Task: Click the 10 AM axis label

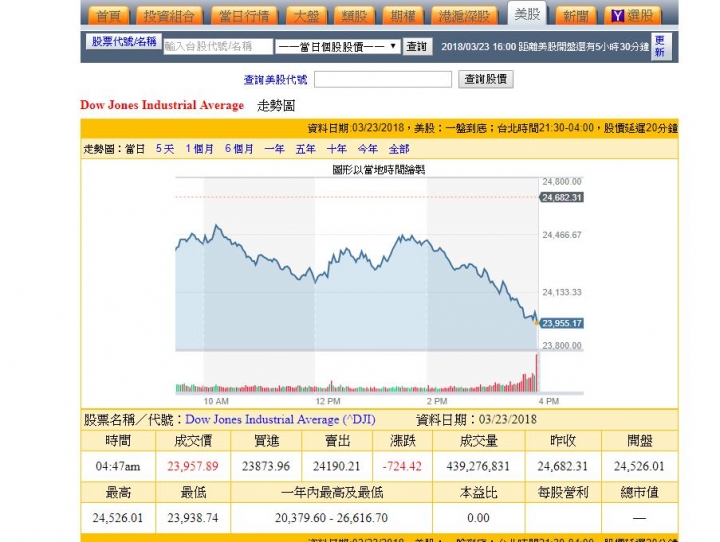Action: [x=216, y=401]
